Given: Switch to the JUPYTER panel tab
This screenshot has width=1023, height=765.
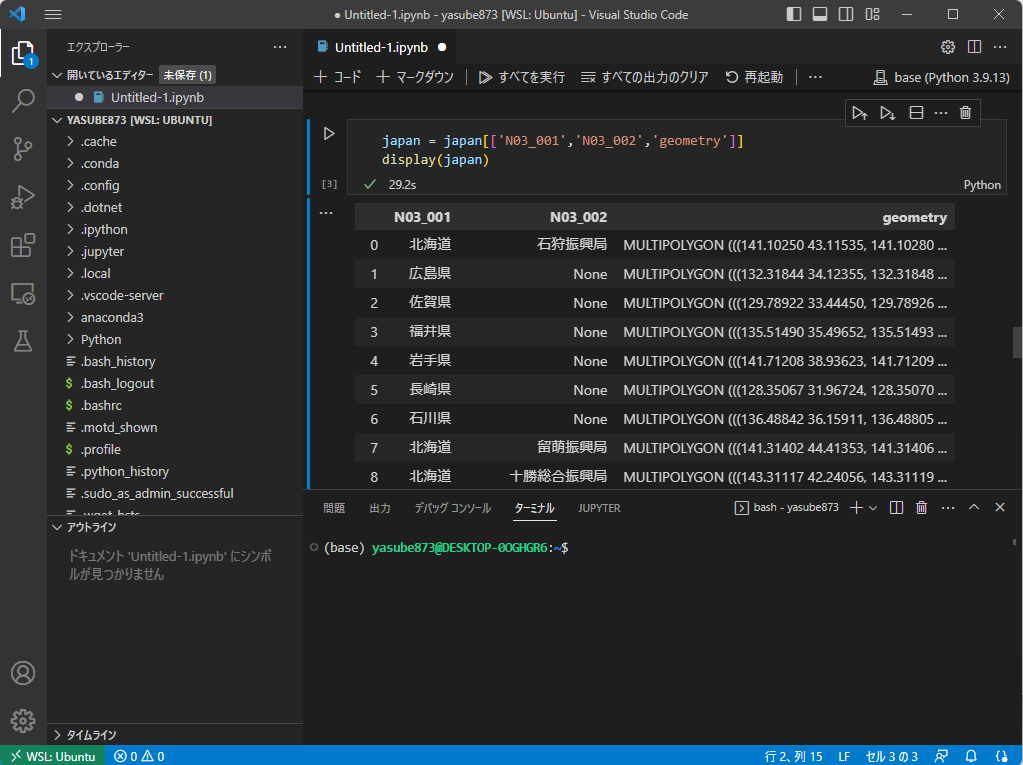Looking at the screenshot, I should 599,508.
